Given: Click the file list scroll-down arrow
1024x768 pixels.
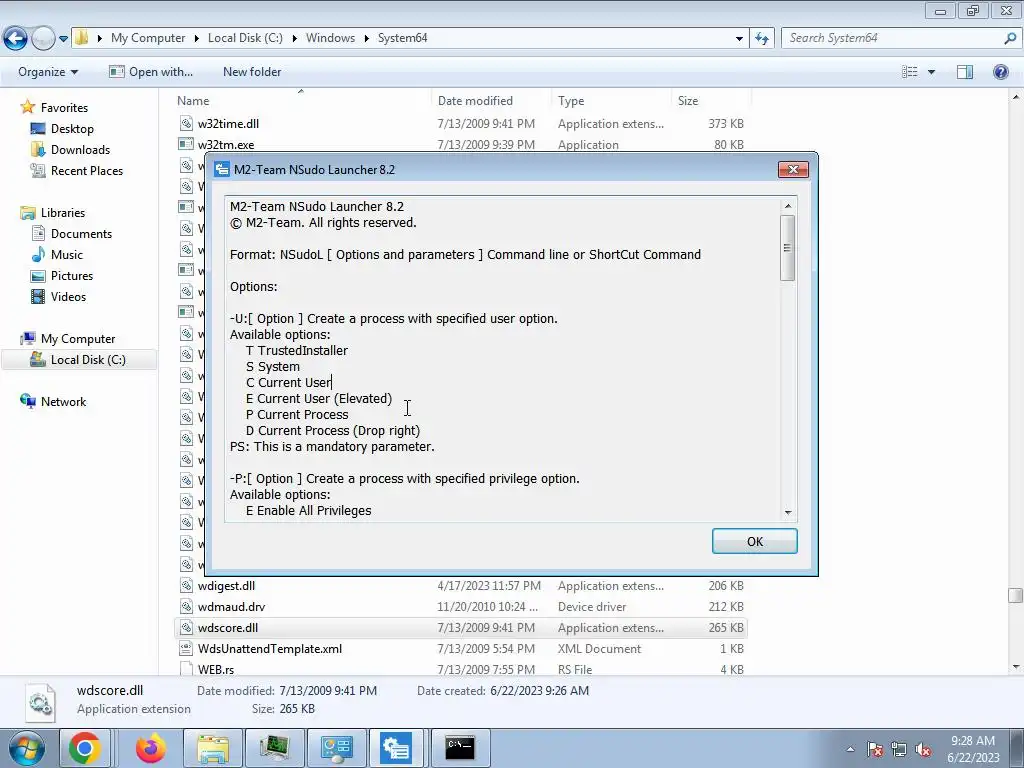Looking at the screenshot, I should tap(1016, 667).
